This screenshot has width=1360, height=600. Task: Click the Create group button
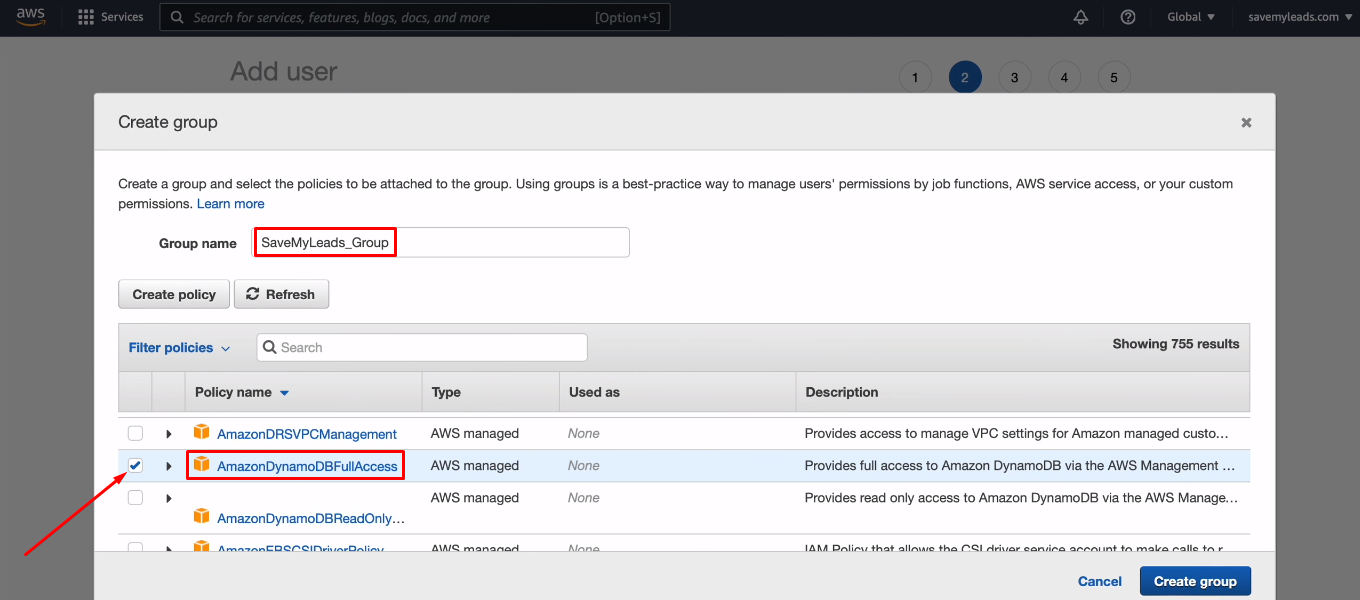(x=1195, y=581)
